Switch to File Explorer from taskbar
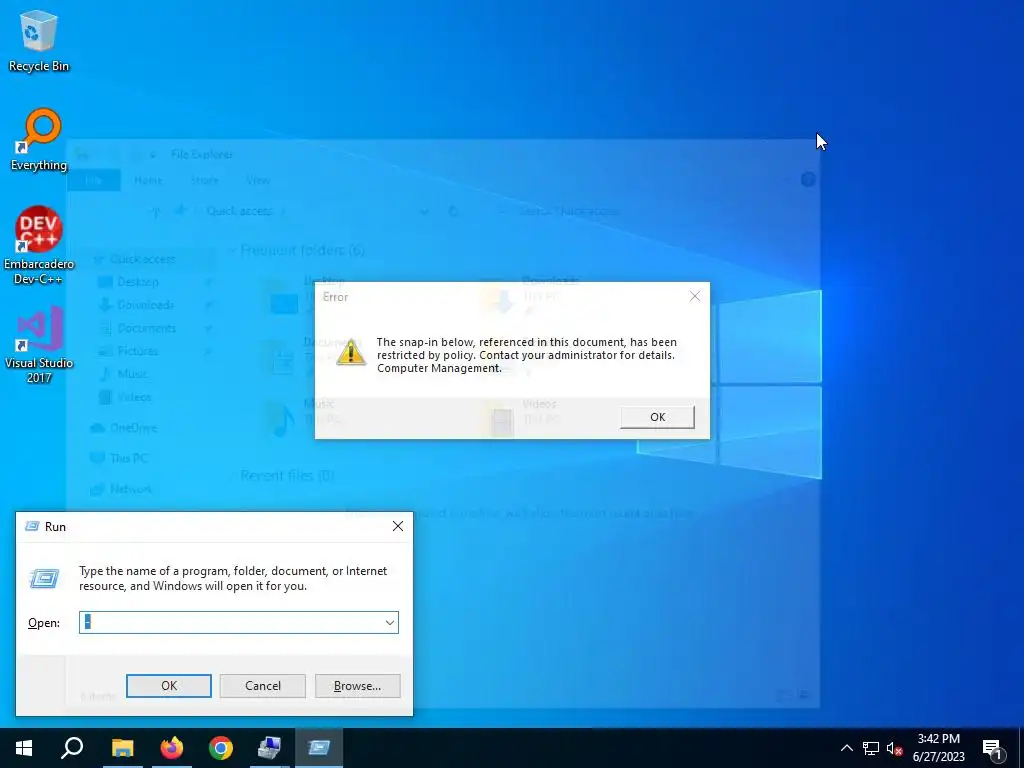Viewport: 1024px width, 768px height. coord(122,748)
